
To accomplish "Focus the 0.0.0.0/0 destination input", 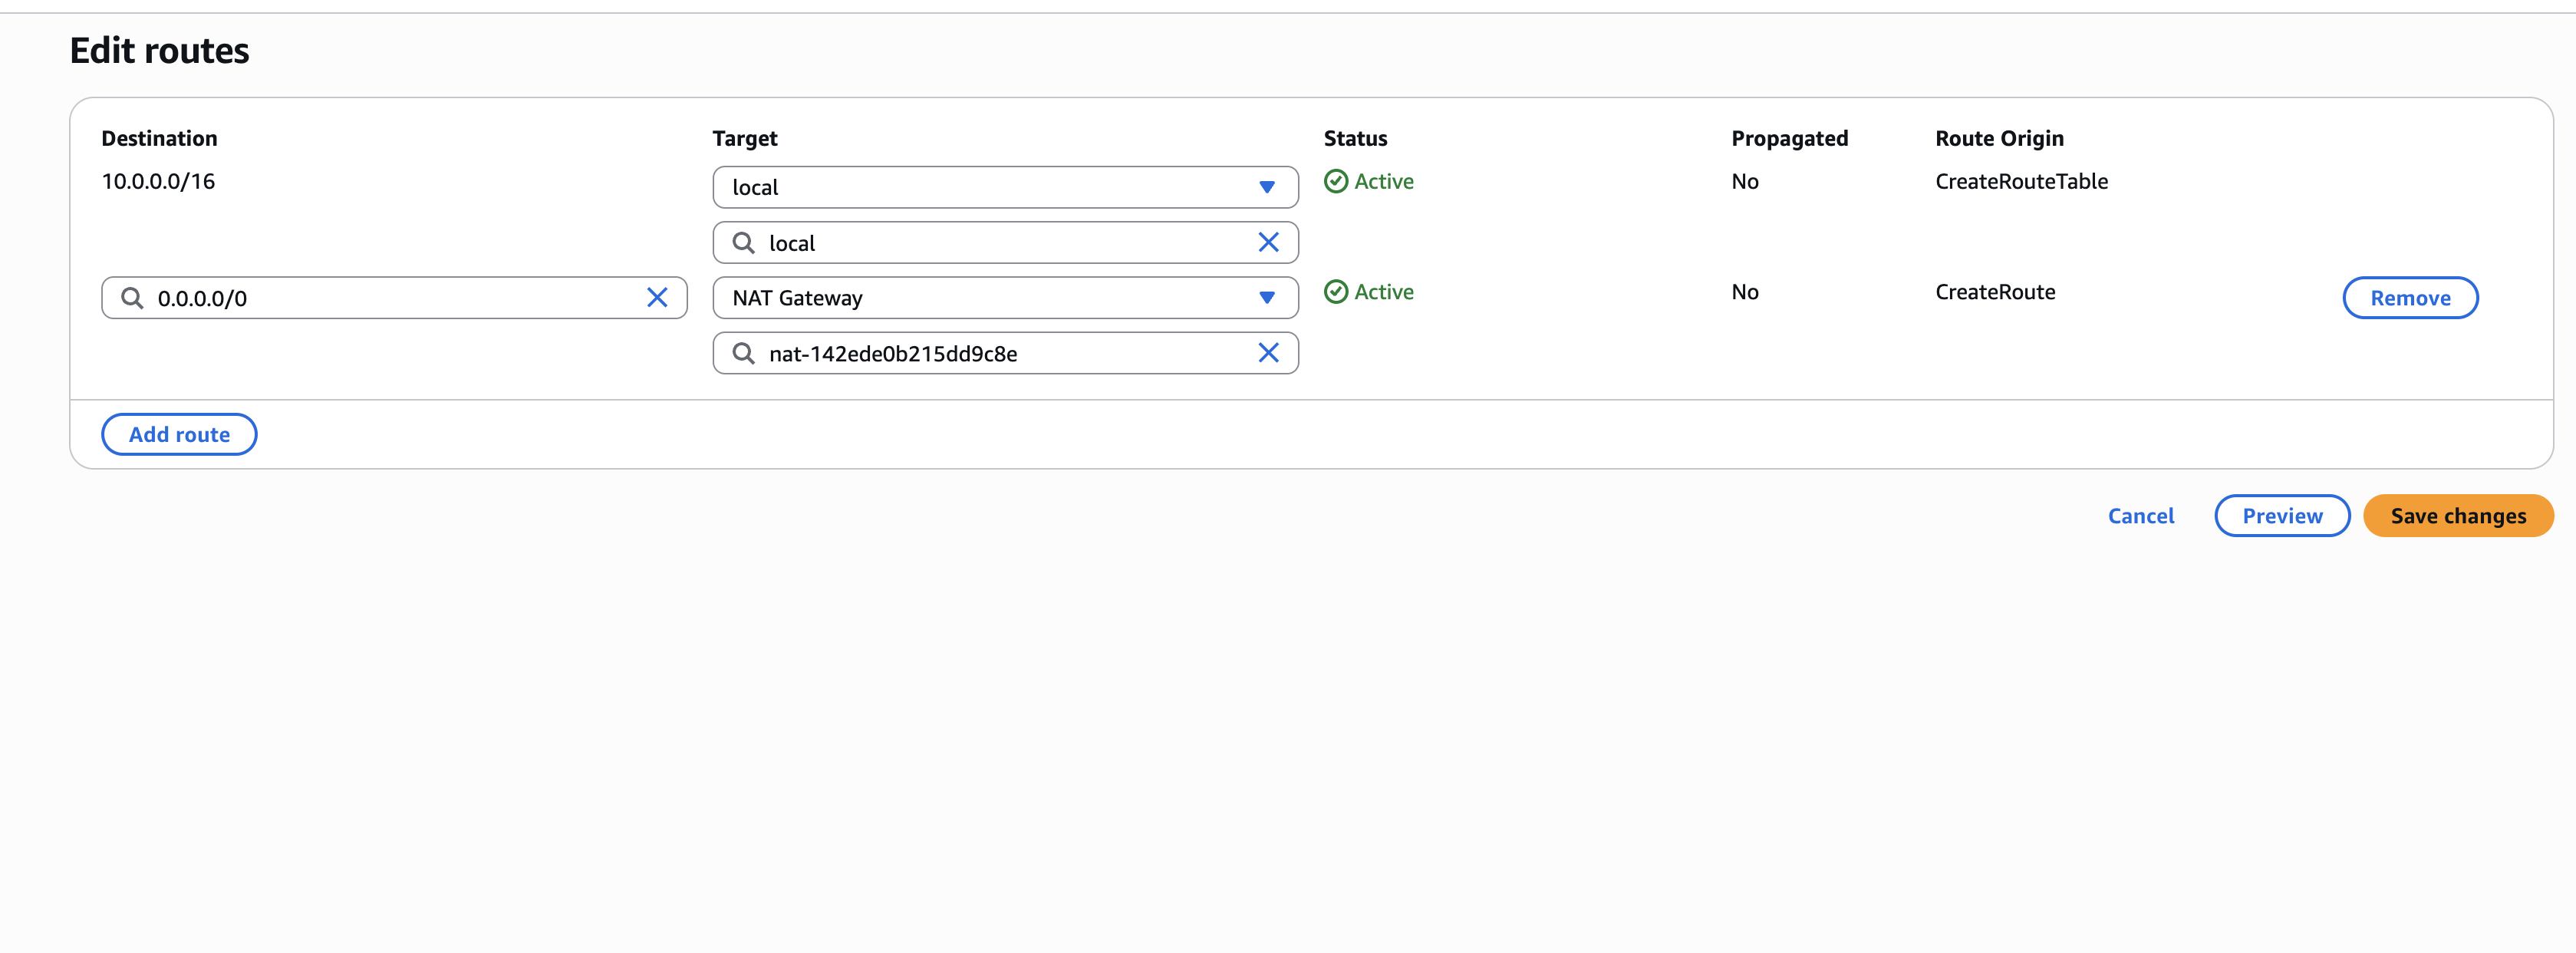I will (x=394, y=297).
